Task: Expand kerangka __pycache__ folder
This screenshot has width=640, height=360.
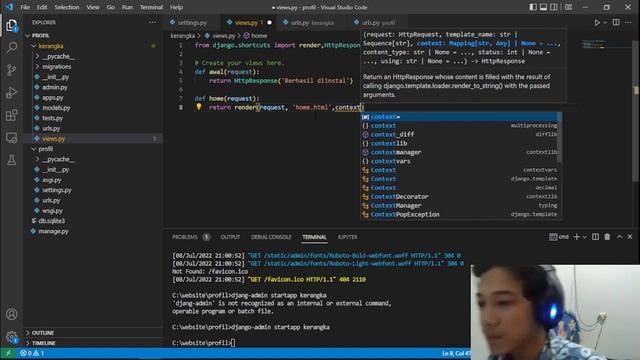Action: pos(94,56)
